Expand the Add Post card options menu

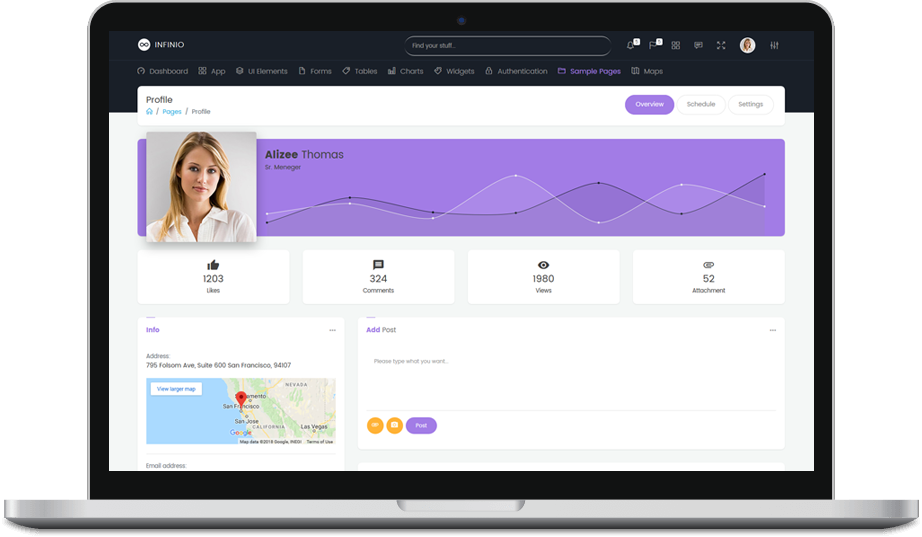click(x=772, y=330)
